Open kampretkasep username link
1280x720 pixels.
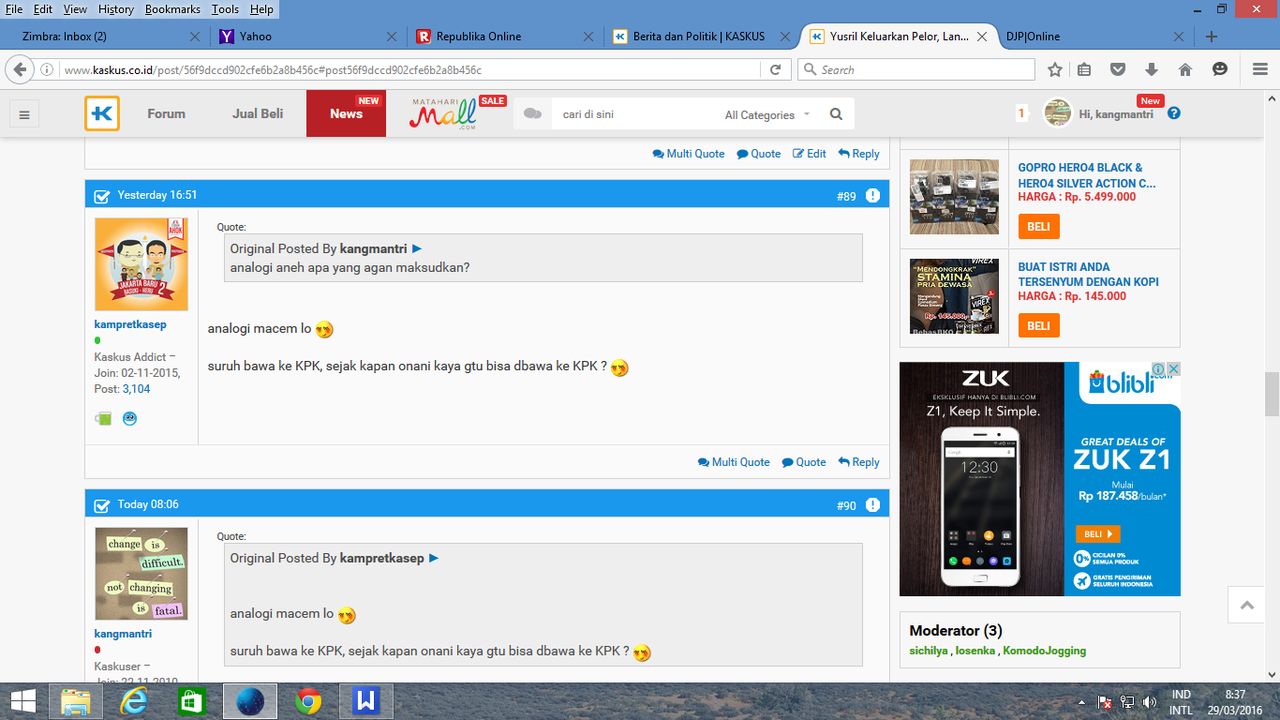pos(130,325)
